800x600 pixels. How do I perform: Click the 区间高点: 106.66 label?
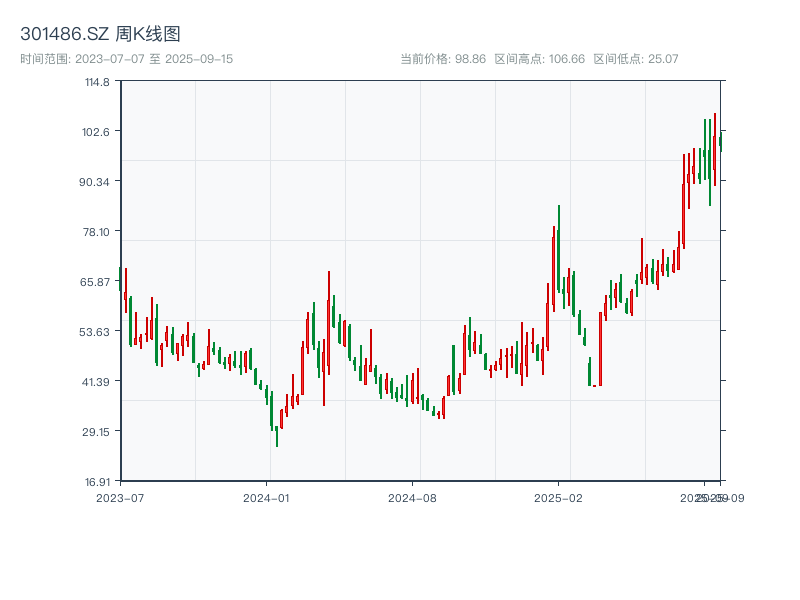pos(540,59)
